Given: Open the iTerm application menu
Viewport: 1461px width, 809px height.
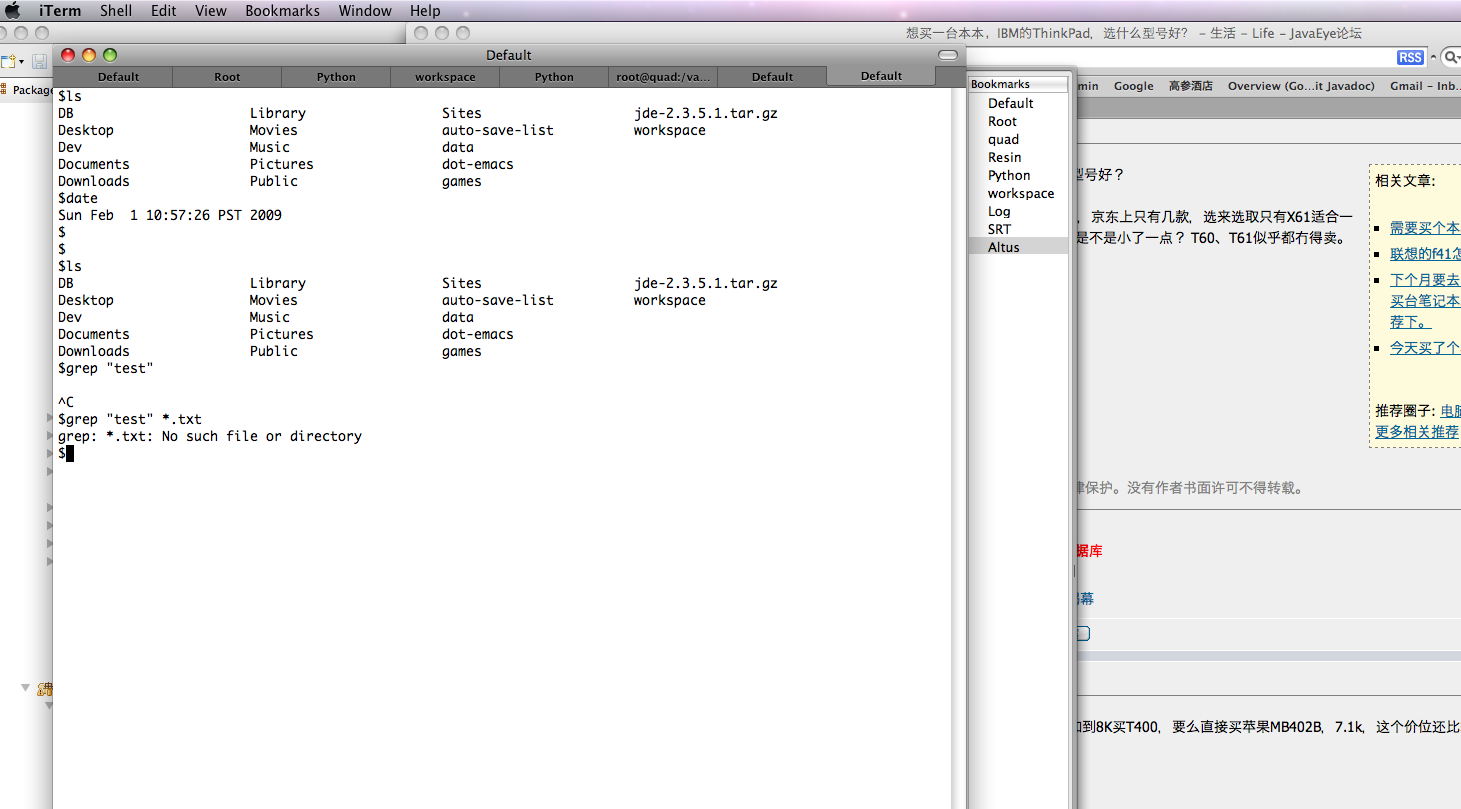Looking at the screenshot, I should coord(59,11).
